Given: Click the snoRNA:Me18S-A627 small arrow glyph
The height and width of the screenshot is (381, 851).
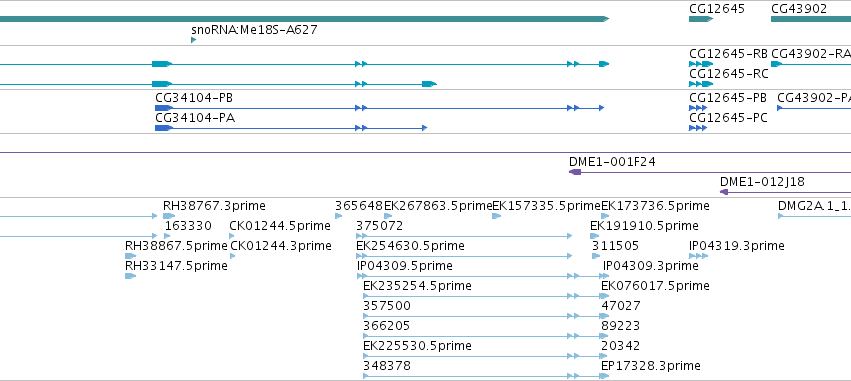Looking at the screenshot, I should click(193, 40).
